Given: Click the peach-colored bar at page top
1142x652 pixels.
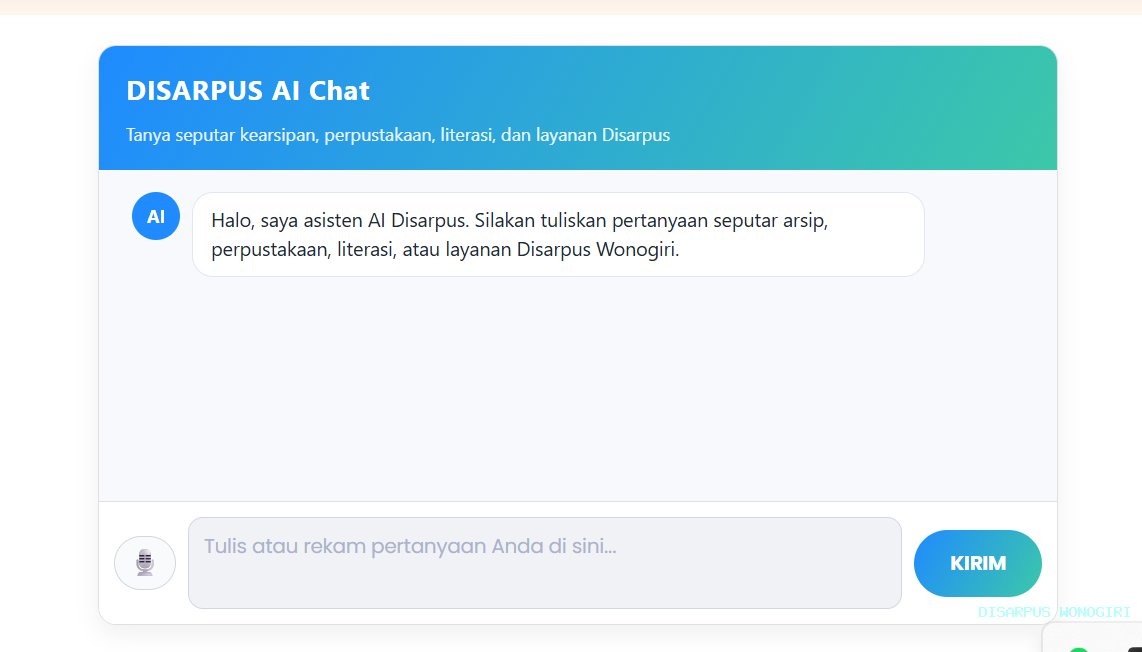Looking at the screenshot, I should point(571,6).
